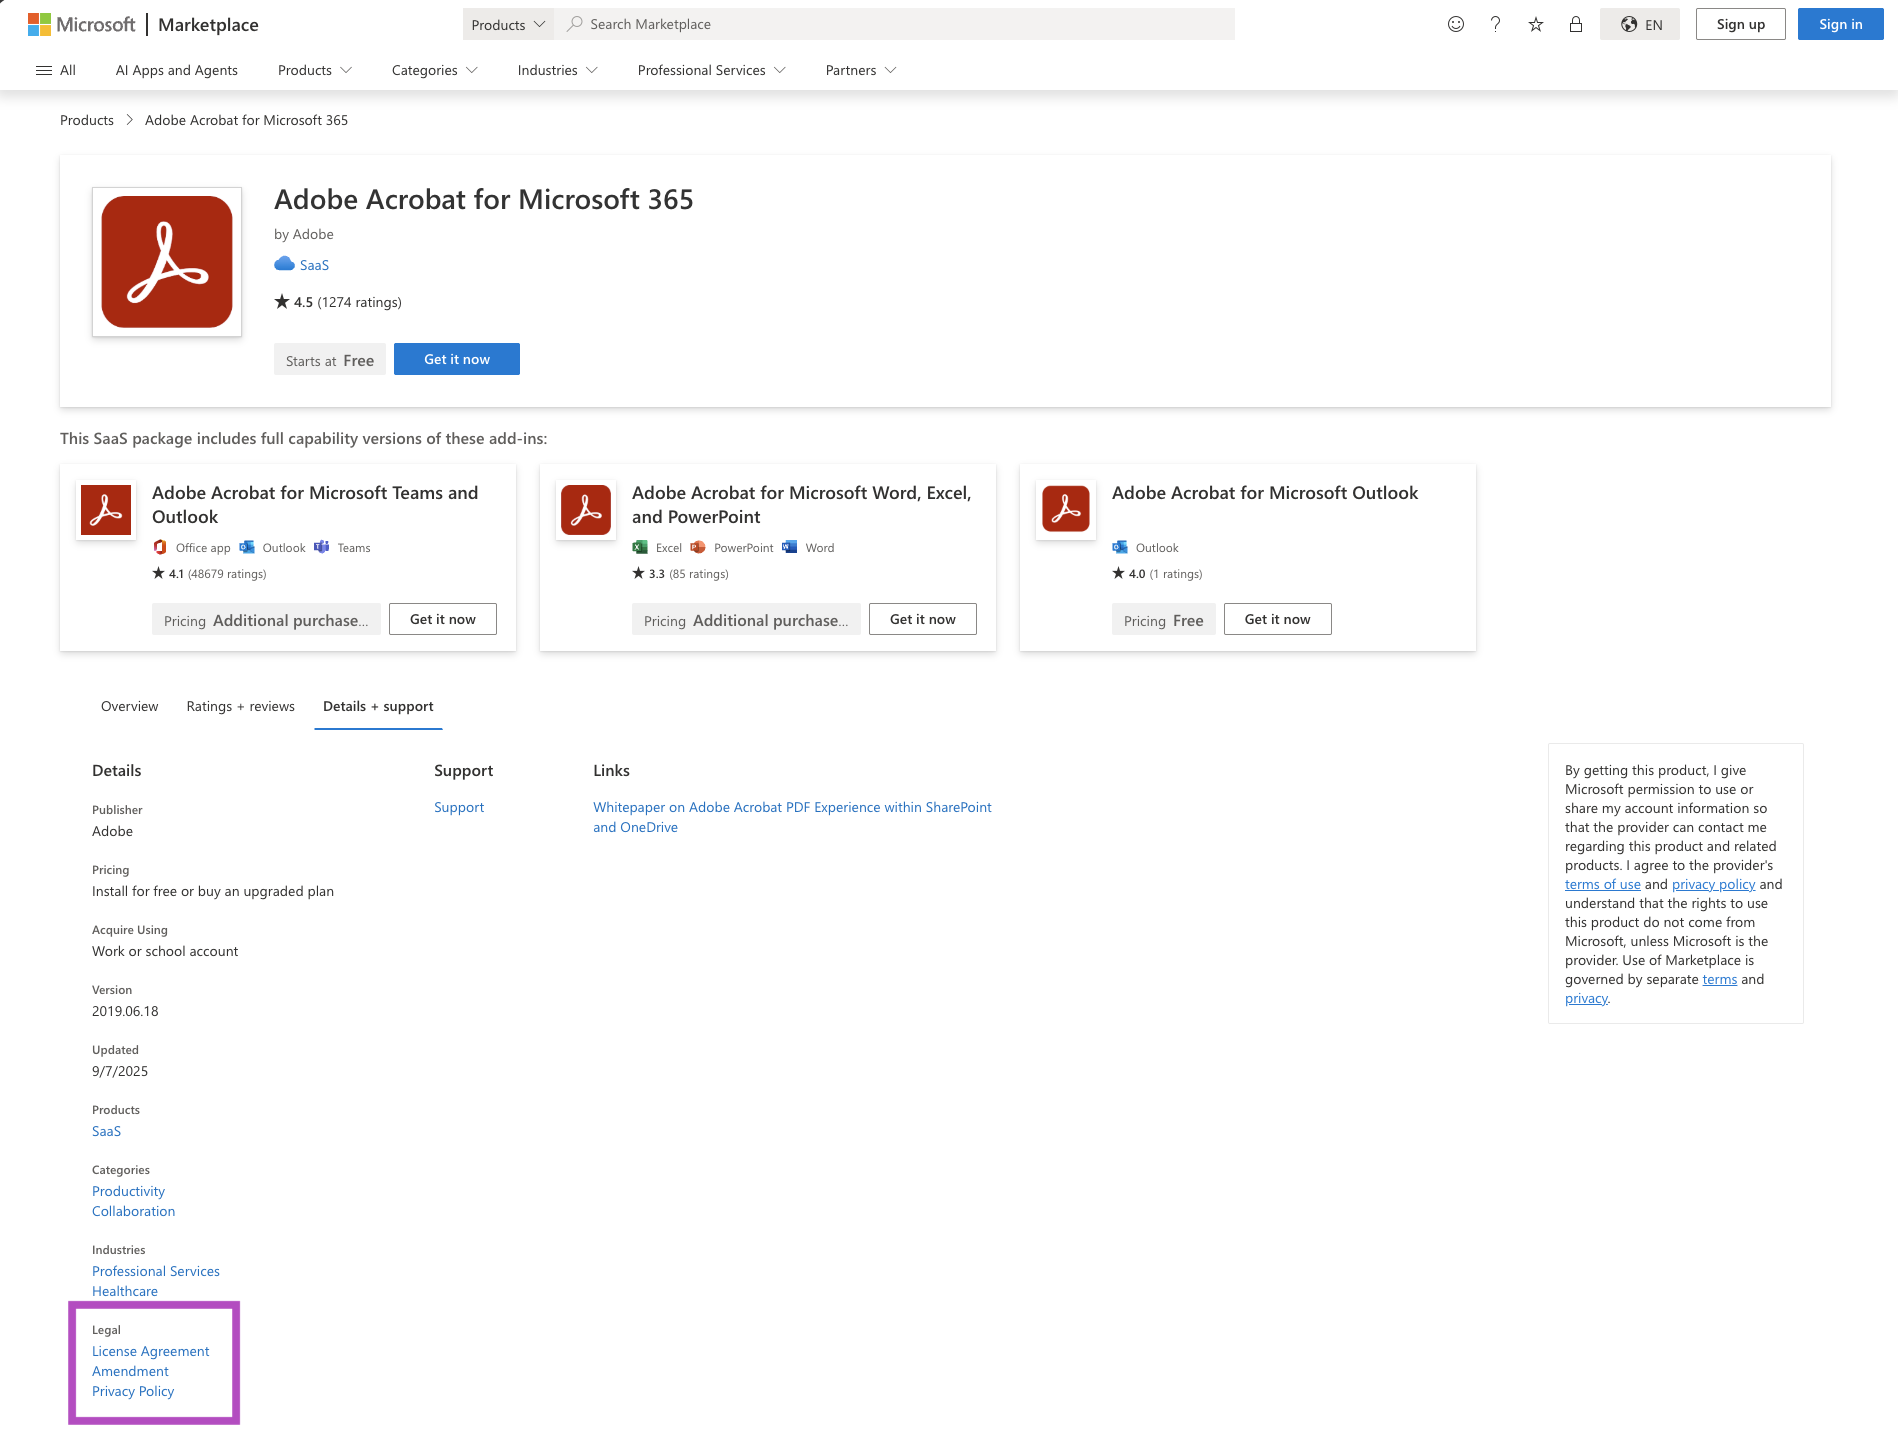Select the Details + support tab
Viewport: 1898px width, 1432px height.
(378, 706)
